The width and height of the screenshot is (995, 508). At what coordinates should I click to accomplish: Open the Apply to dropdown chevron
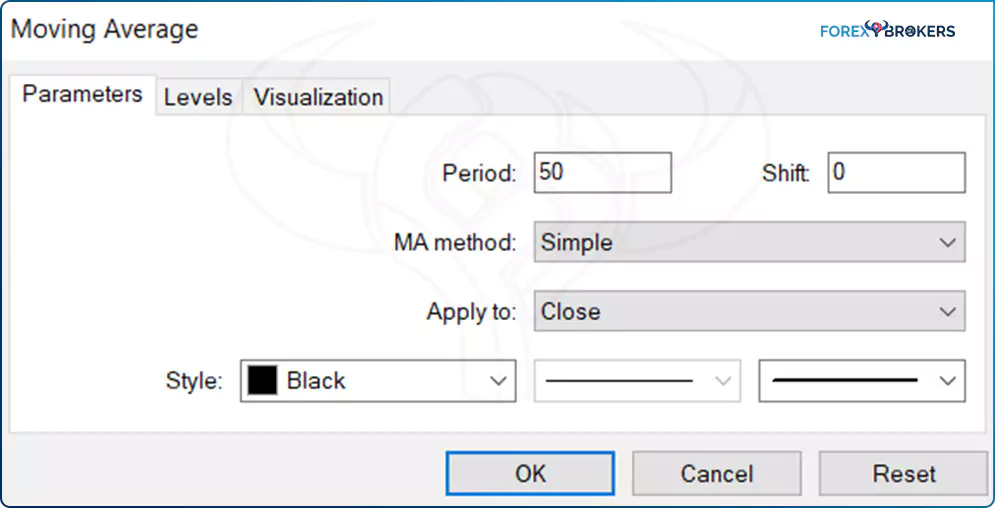tap(948, 312)
